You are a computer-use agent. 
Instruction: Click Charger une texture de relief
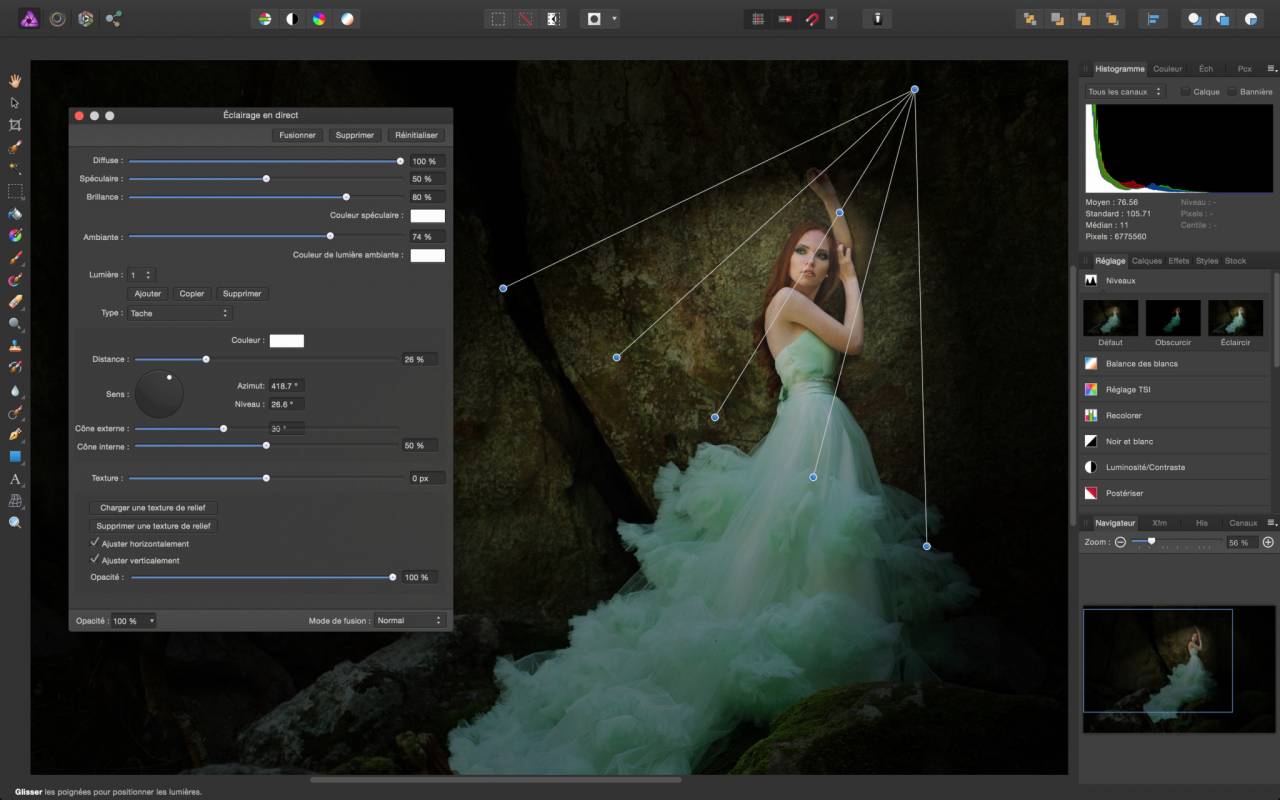pos(154,508)
